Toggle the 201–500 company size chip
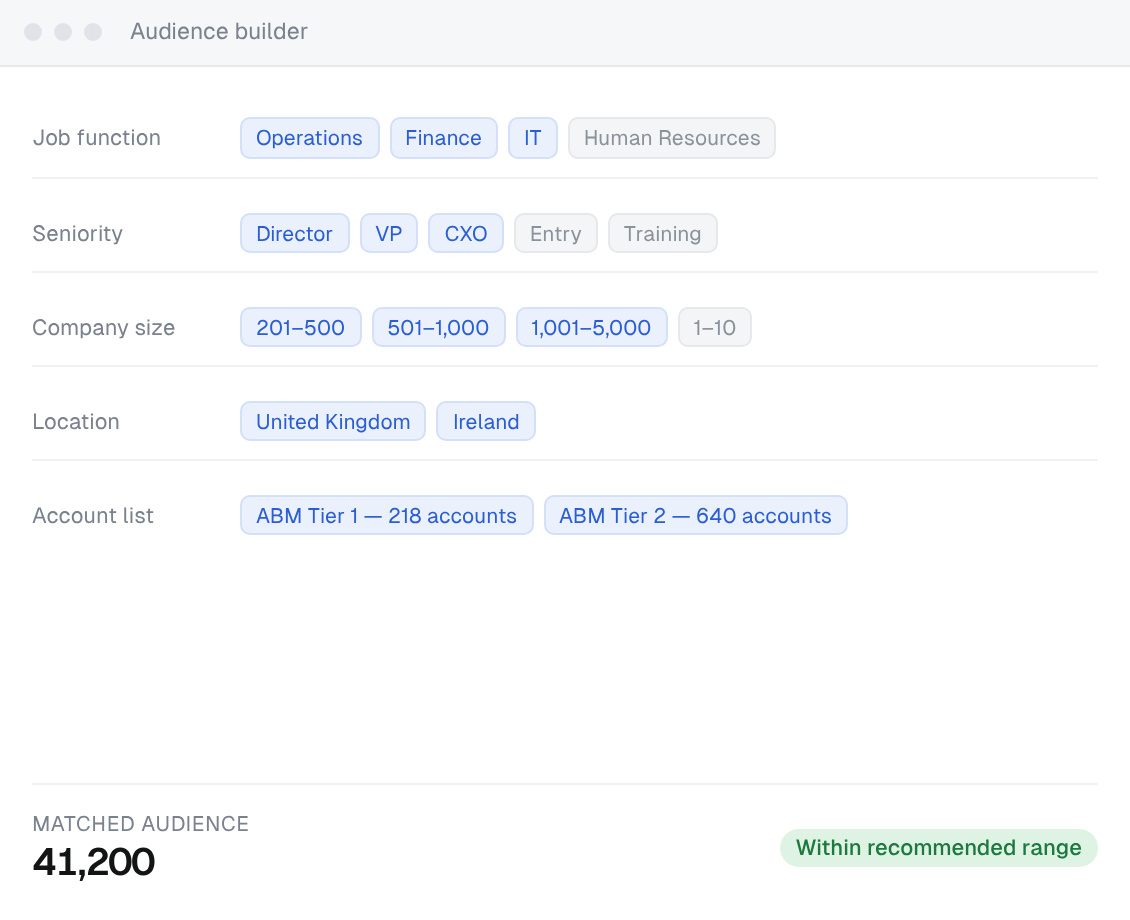The image size is (1130, 920). click(x=301, y=327)
